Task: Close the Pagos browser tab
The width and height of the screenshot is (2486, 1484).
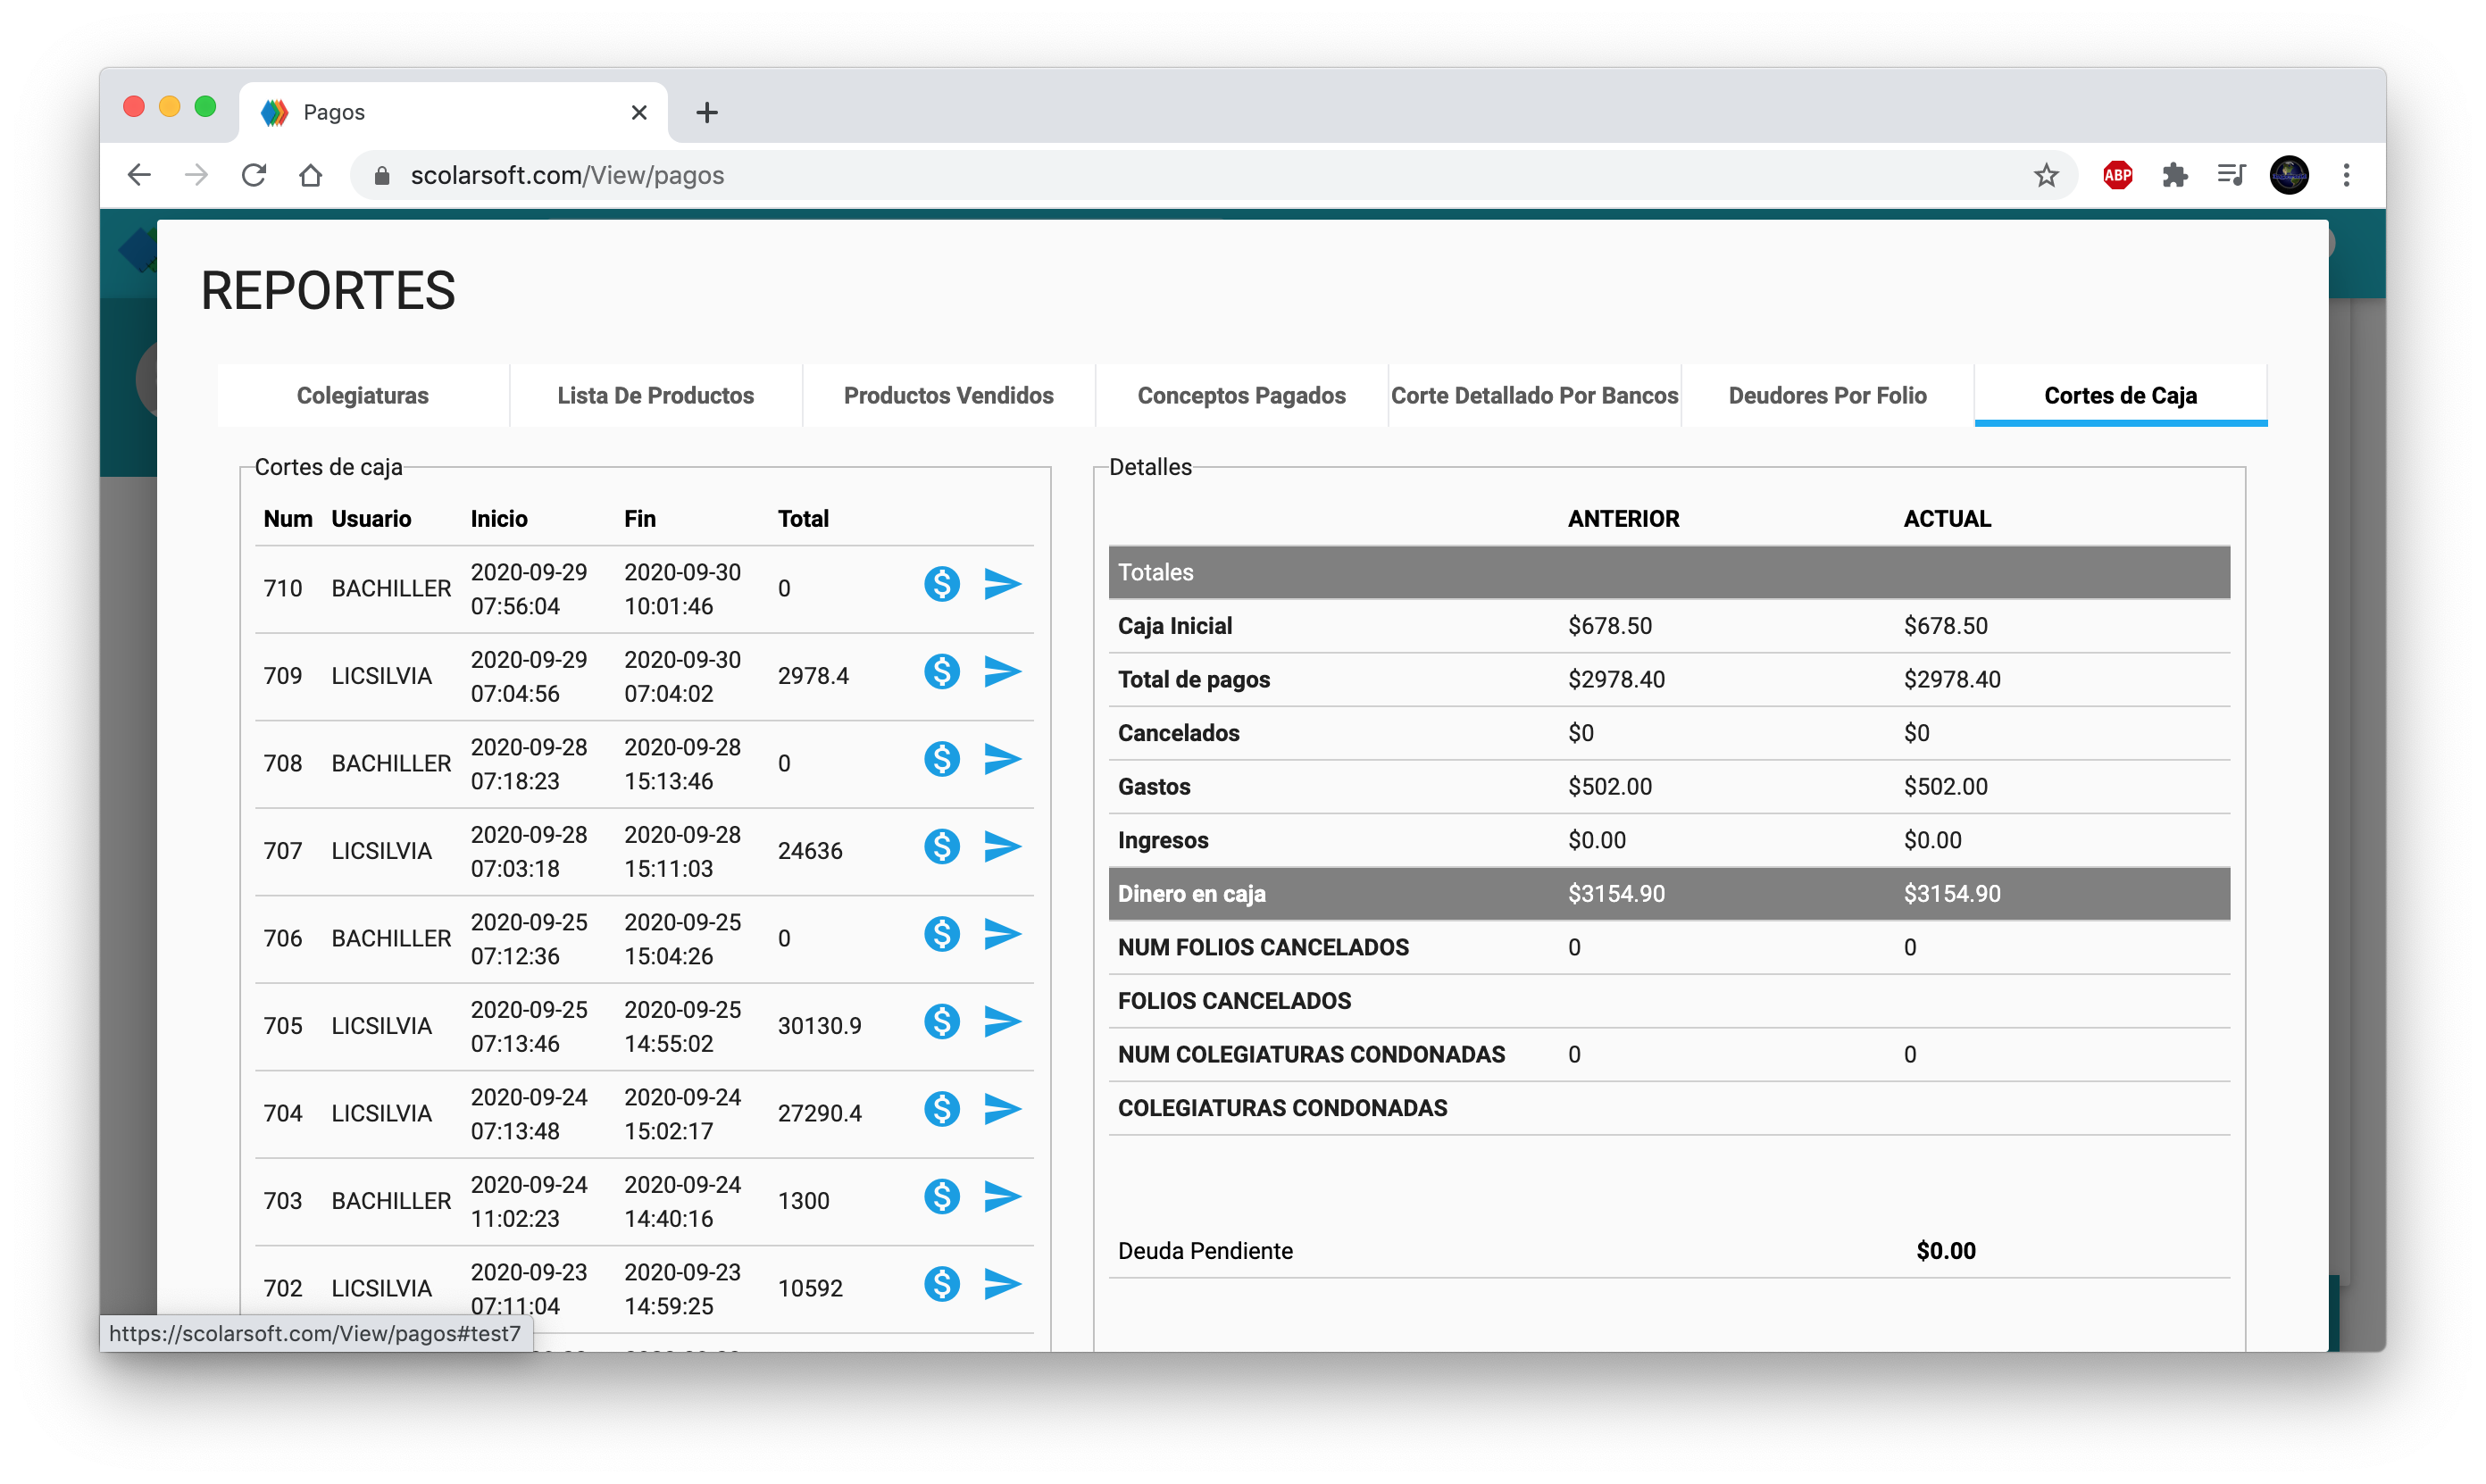Action: click(x=639, y=112)
